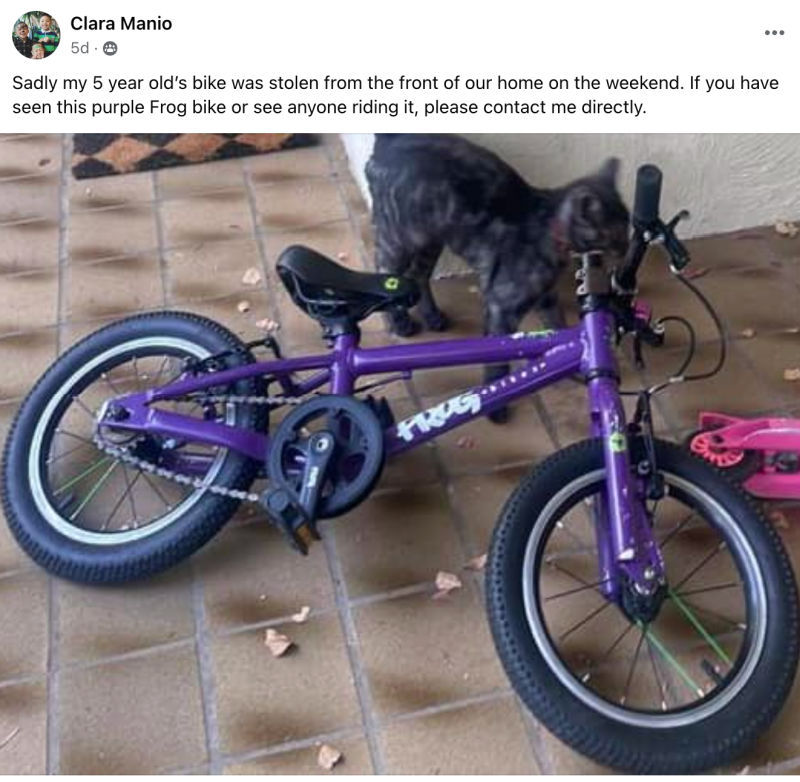The height and width of the screenshot is (782, 800).
Task: Click Clara Manio's profile picture
Action: [x=36, y=35]
